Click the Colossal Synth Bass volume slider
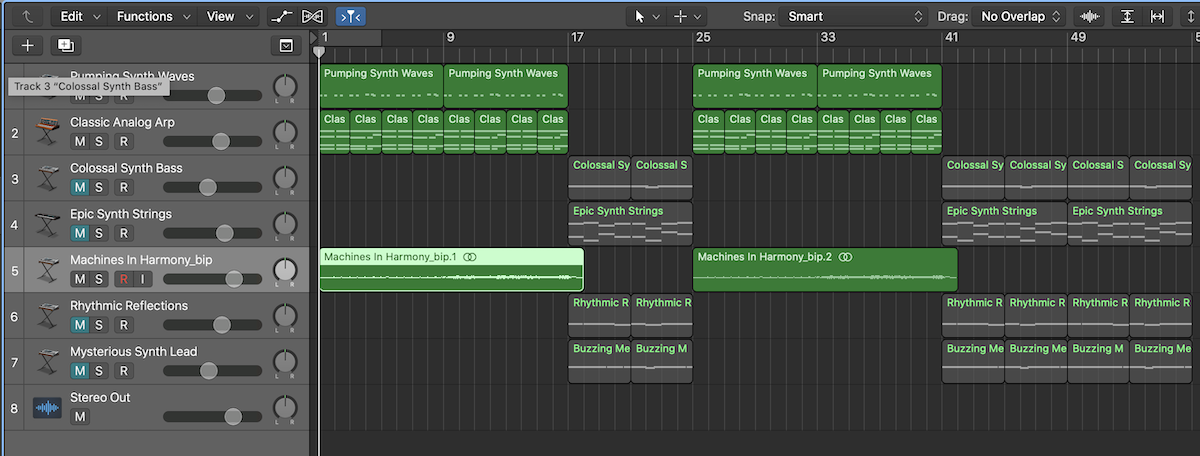This screenshot has height=456, width=1200. click(213, 187)
